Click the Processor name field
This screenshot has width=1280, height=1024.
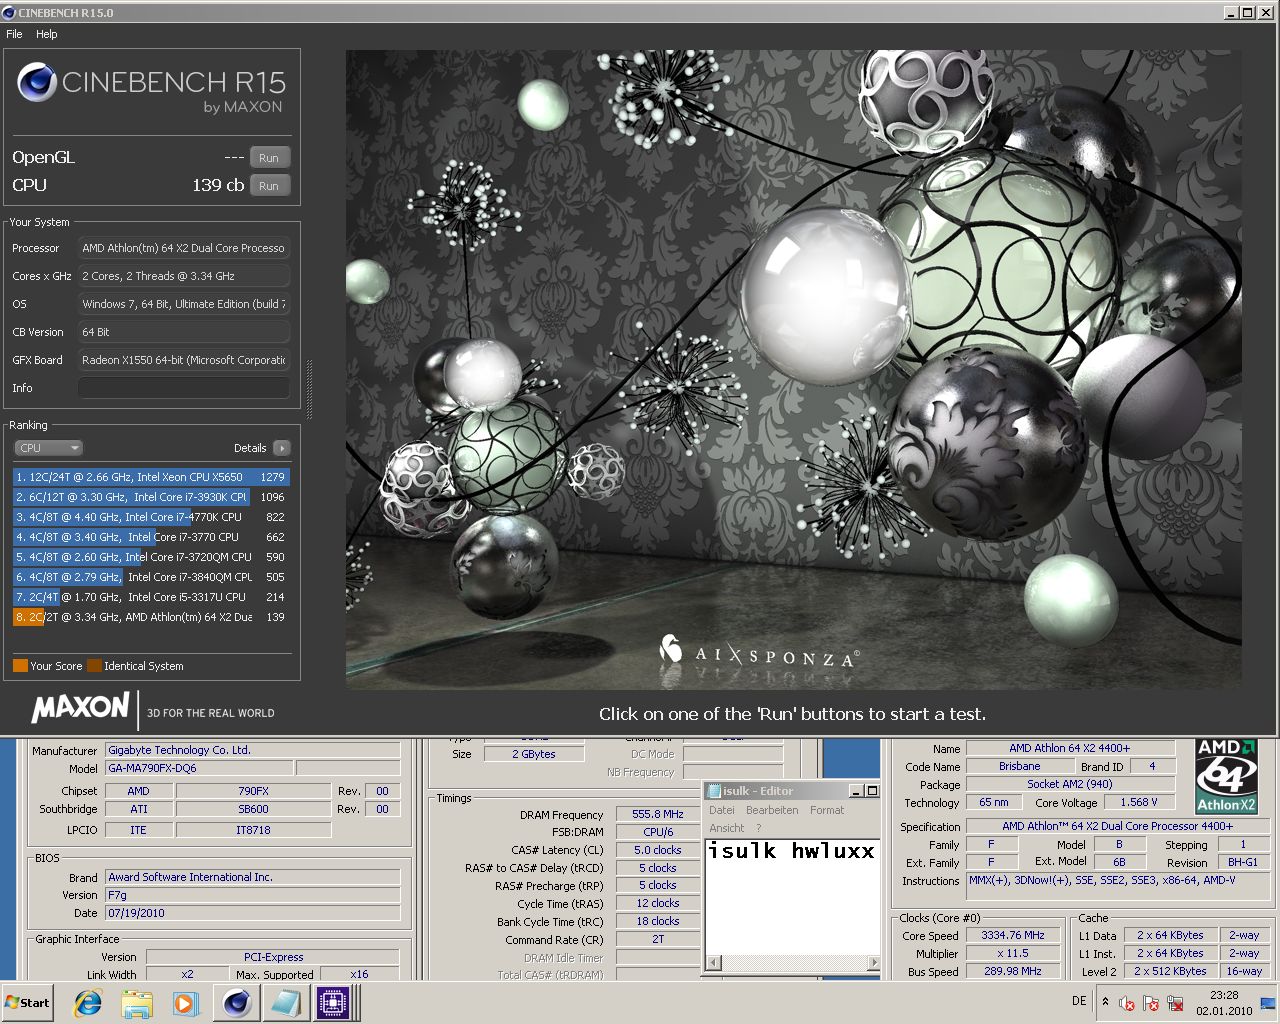[184, 248]
